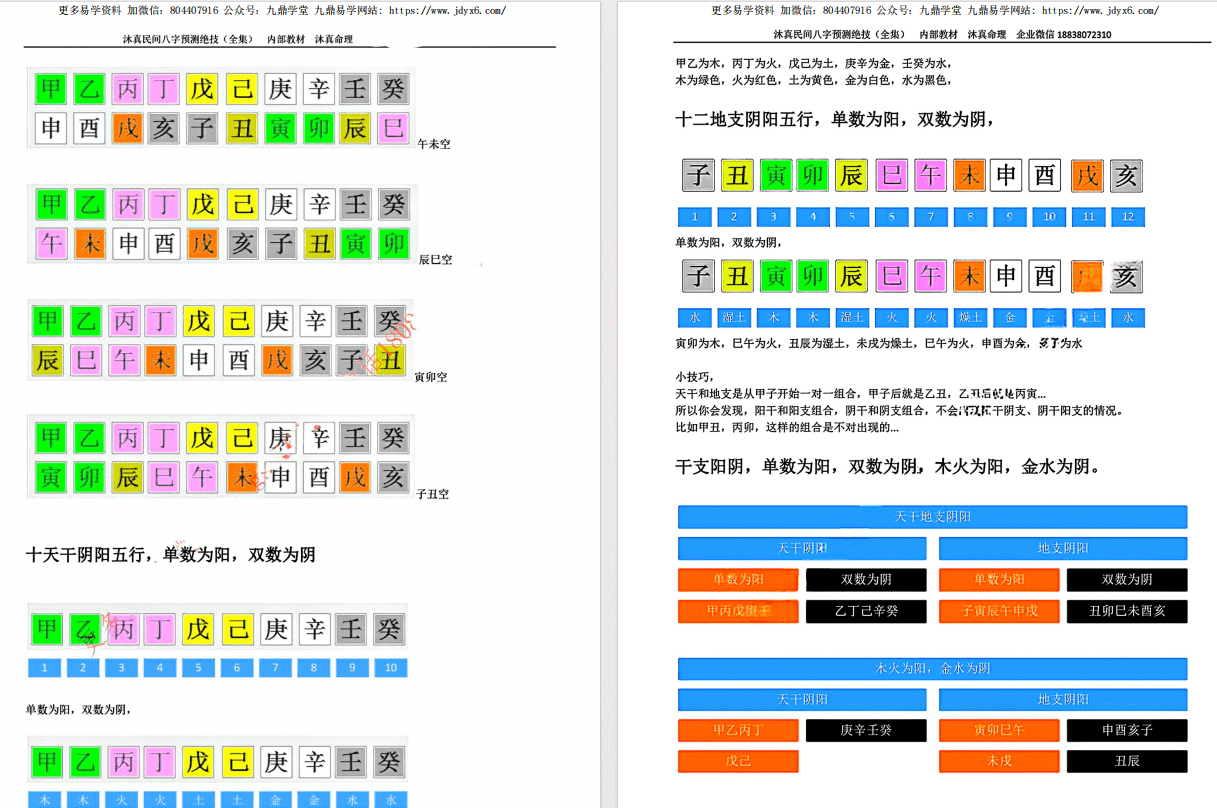Open the jdyx6.com URL in left page header
This screenshot has width=1217, height=808.
(x=446, y=11)
